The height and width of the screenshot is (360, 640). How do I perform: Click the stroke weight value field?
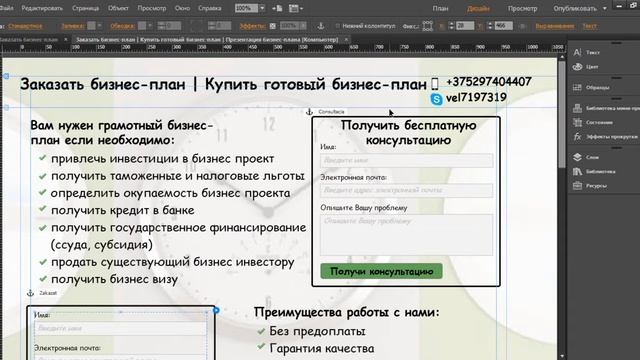(x=172, y=26)
